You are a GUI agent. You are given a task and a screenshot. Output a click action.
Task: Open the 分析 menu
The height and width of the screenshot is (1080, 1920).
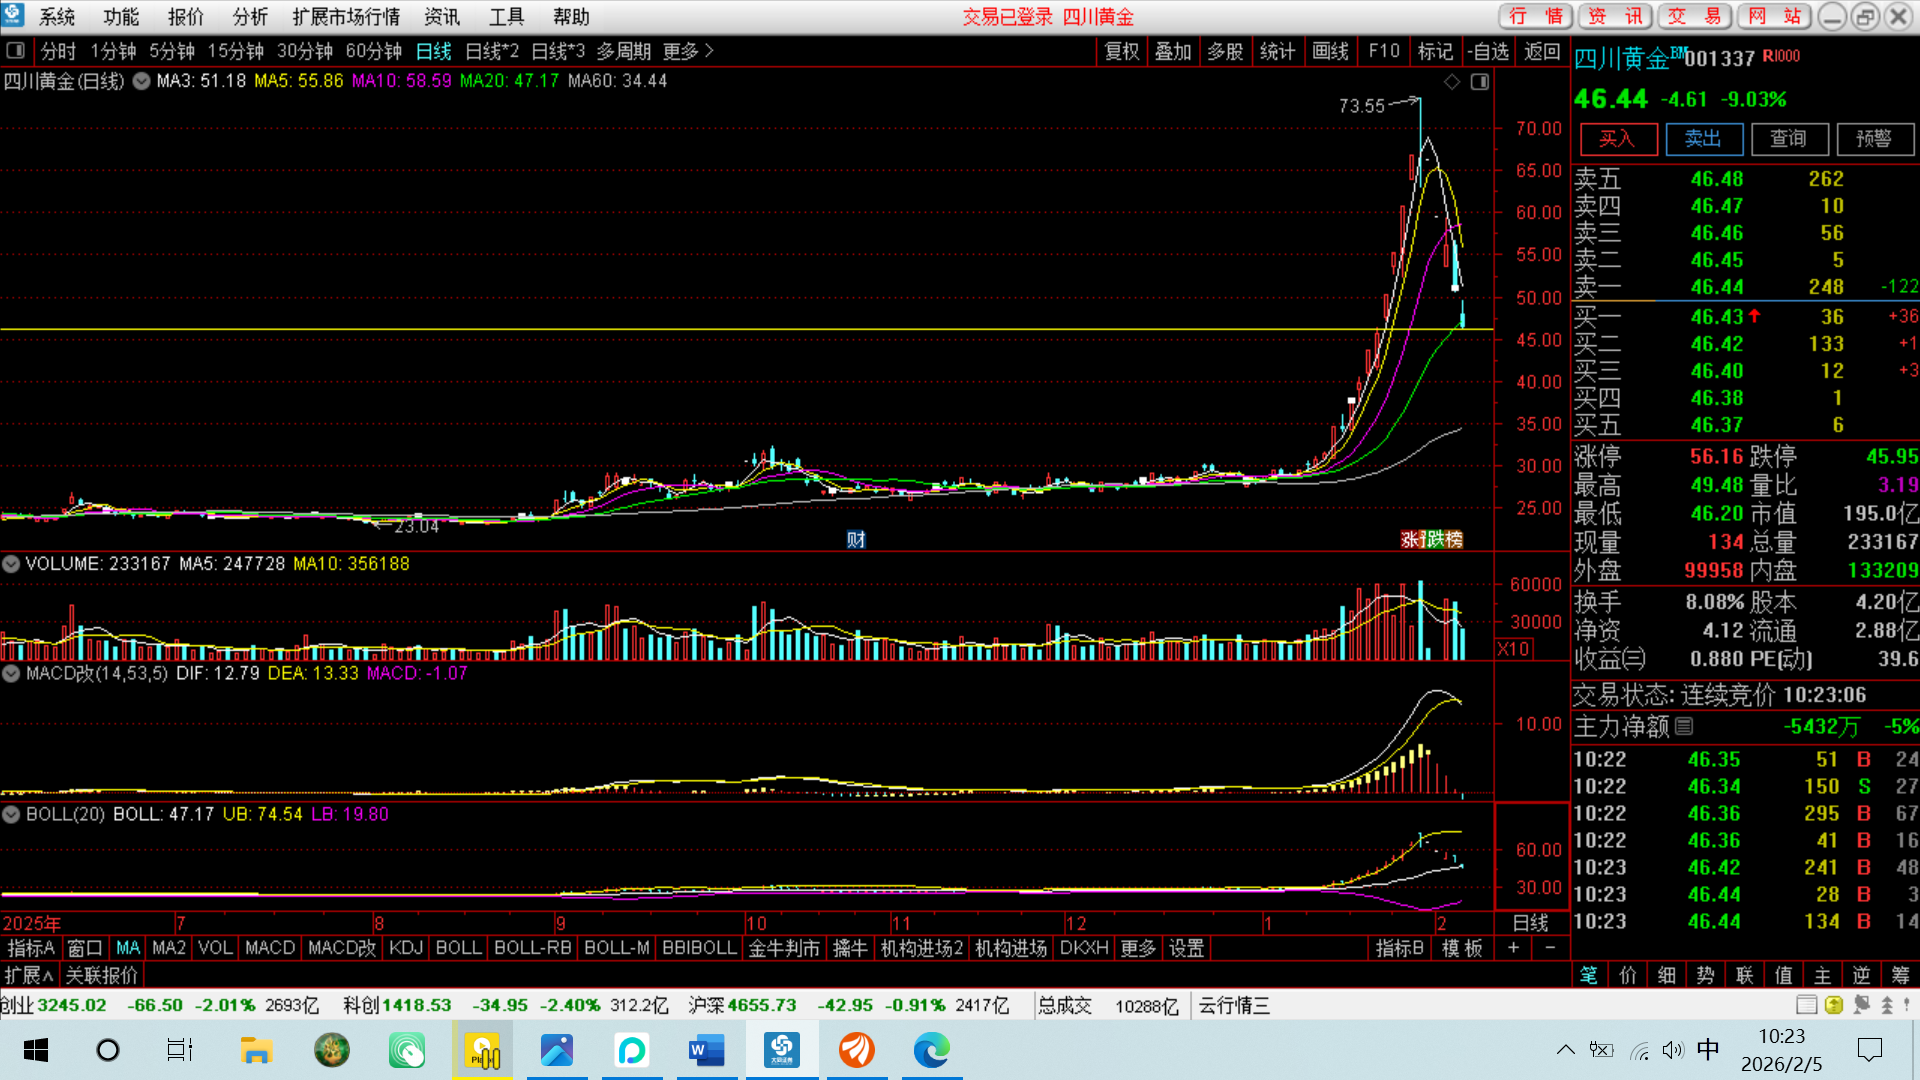tap(250, 17)
